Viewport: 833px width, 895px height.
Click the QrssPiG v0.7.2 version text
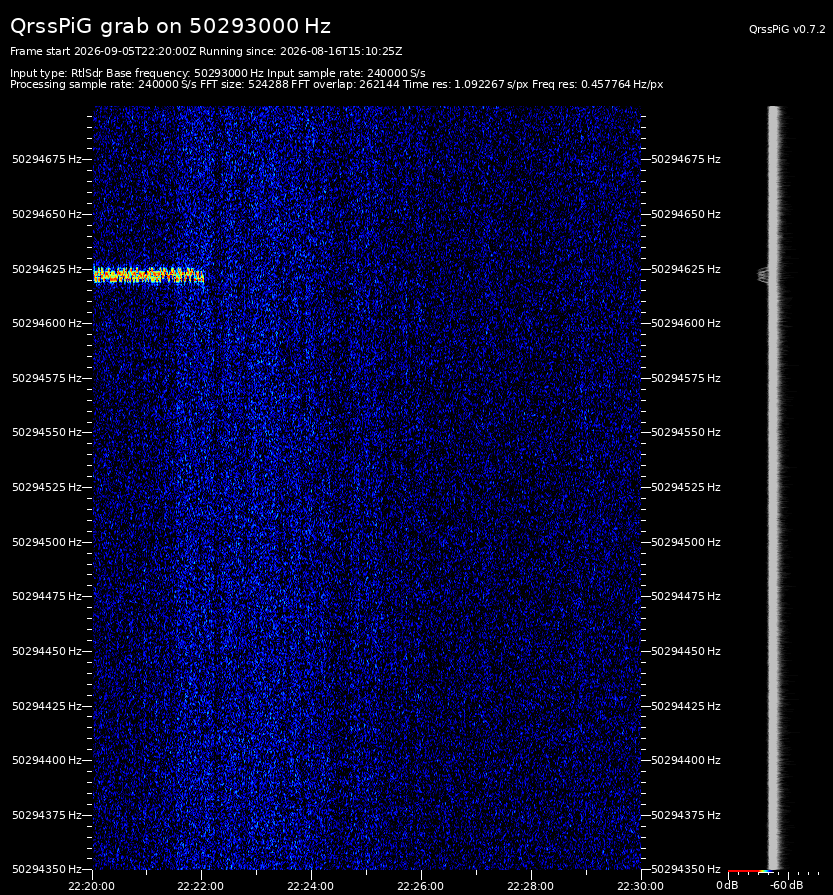[787, 29]
